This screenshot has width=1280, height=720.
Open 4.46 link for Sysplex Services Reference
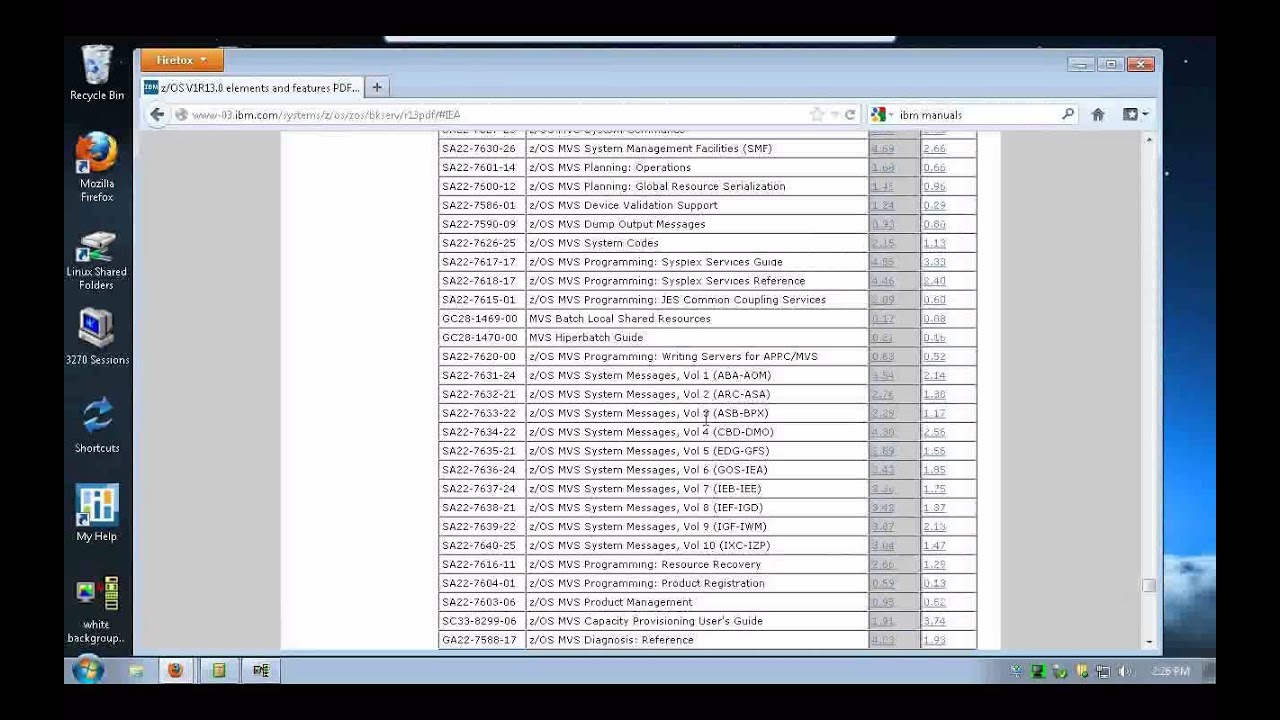tap(882, 281)
